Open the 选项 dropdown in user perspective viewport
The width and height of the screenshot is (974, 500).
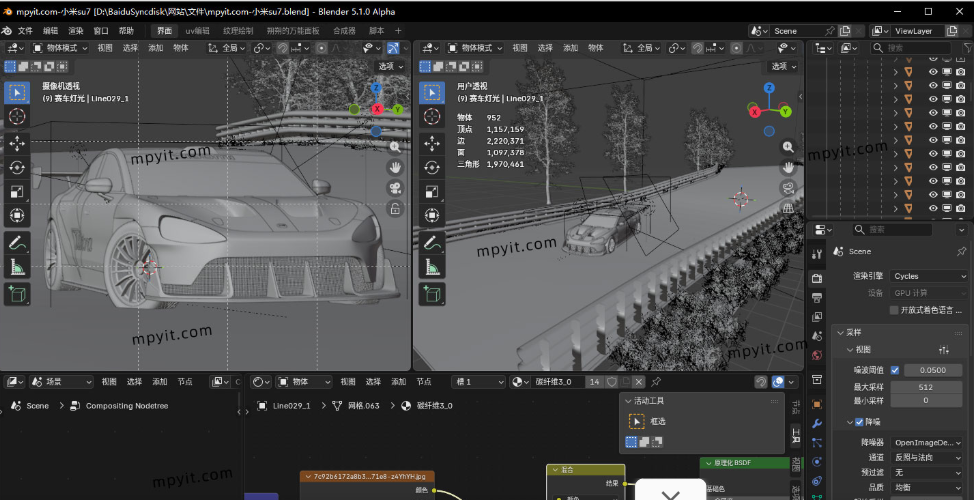pyautogui.click(x=783, y=66)
